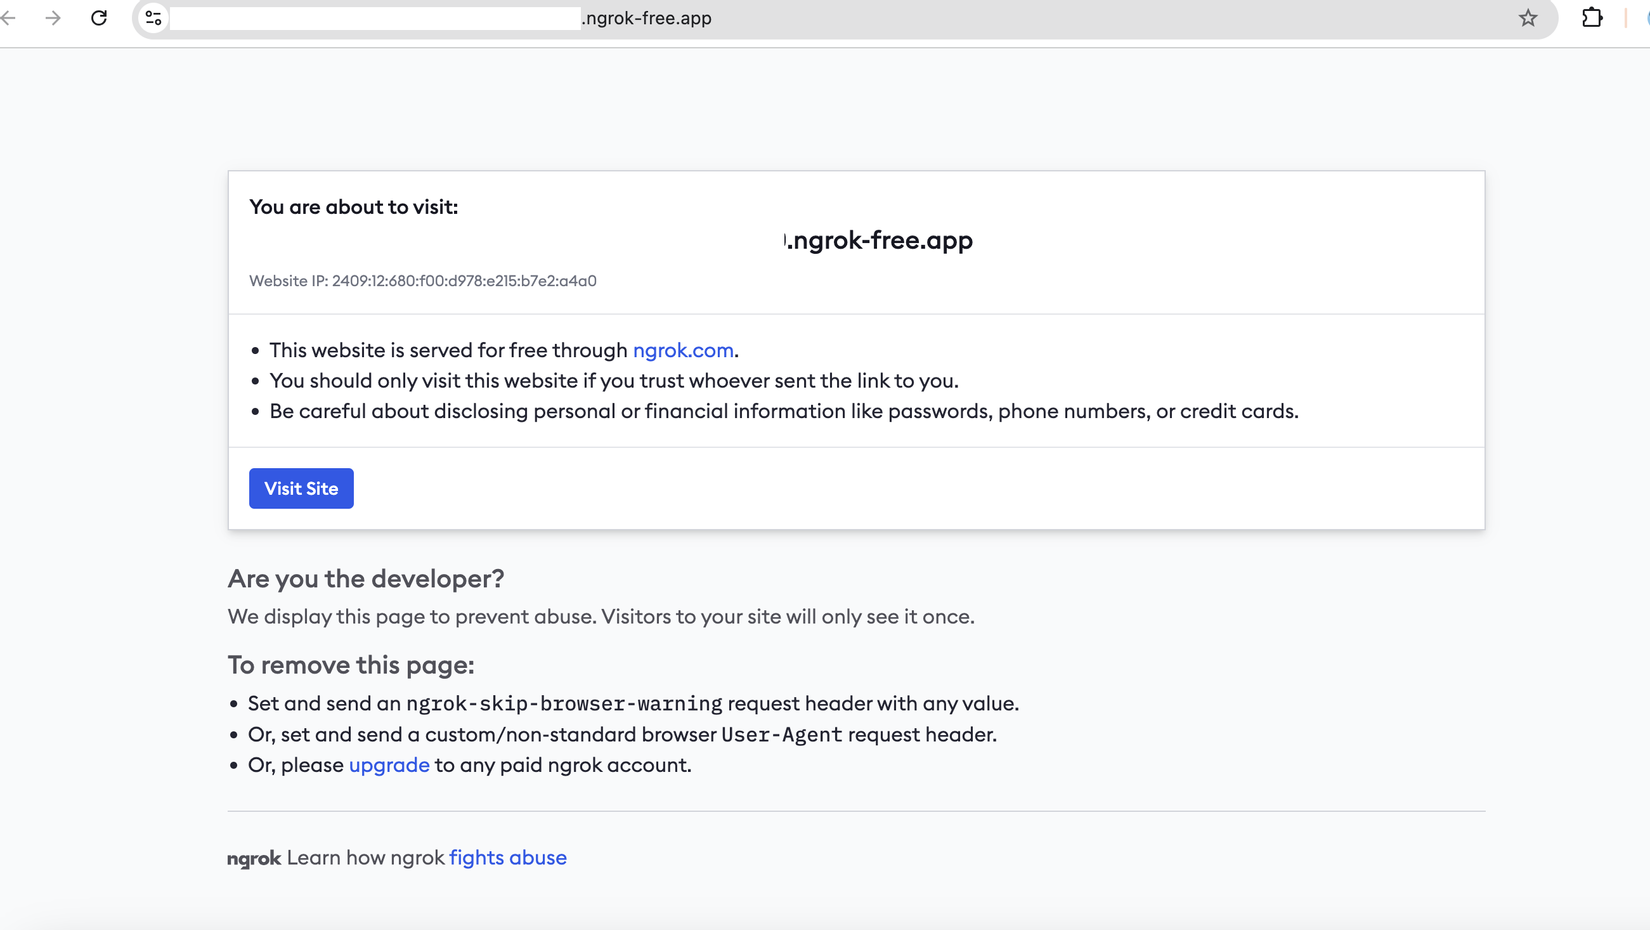
Task: Click the "You are about to visit:" label
Action: [353, 207]
